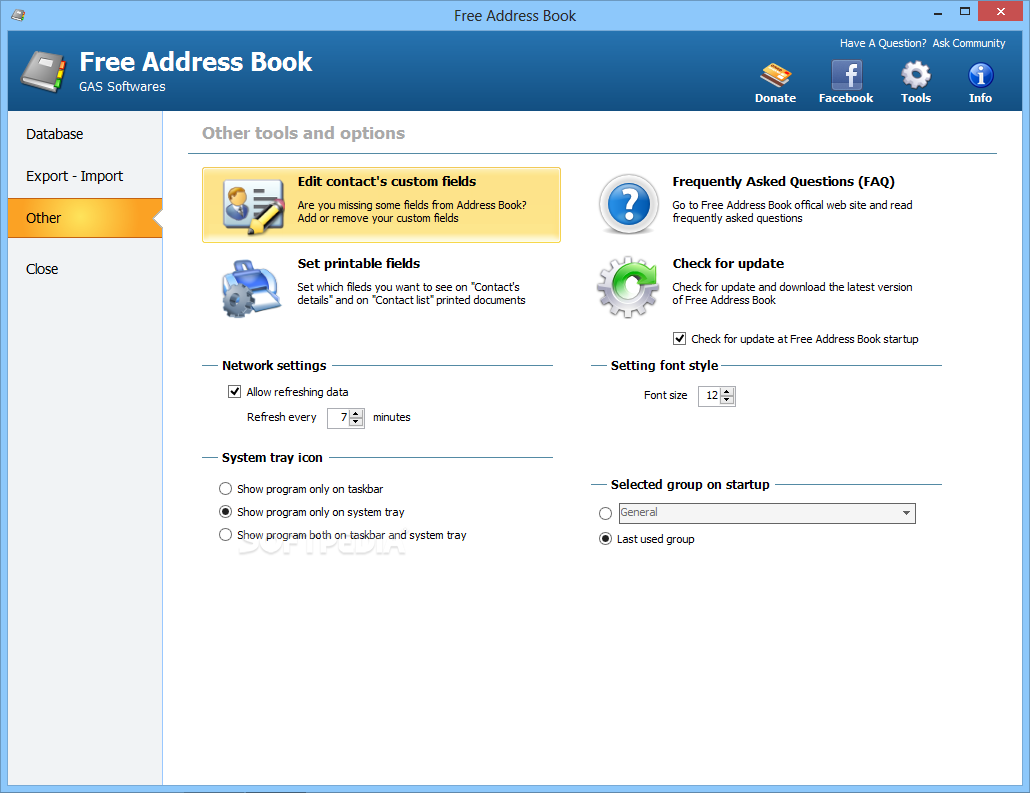The width and height of the screenshot is (1030, 793).
Task: Open the Facebook page icon
Action: pos(846,75)
